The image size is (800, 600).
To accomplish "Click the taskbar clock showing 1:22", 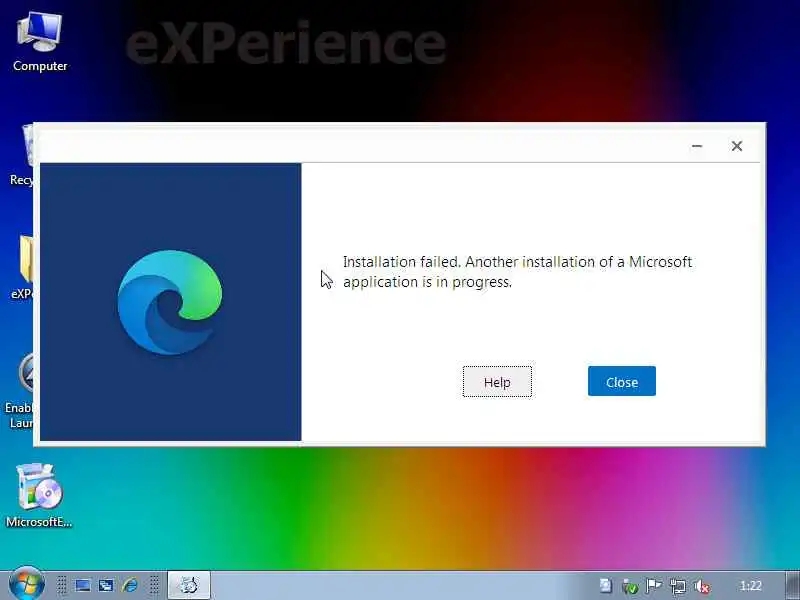I will tap(751, 586).
